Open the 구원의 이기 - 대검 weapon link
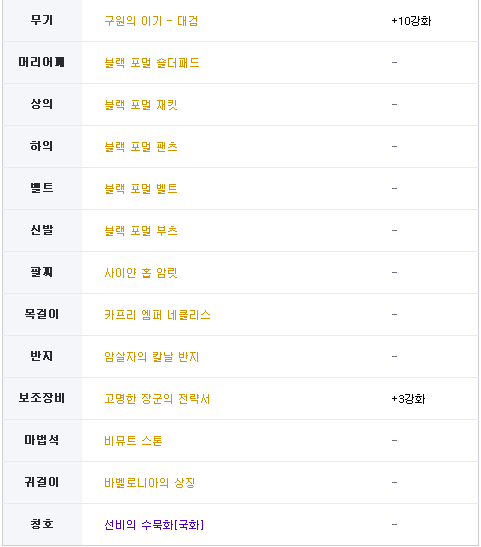The width and height of the screenshot is (481, 547). [x=151, y=21]
